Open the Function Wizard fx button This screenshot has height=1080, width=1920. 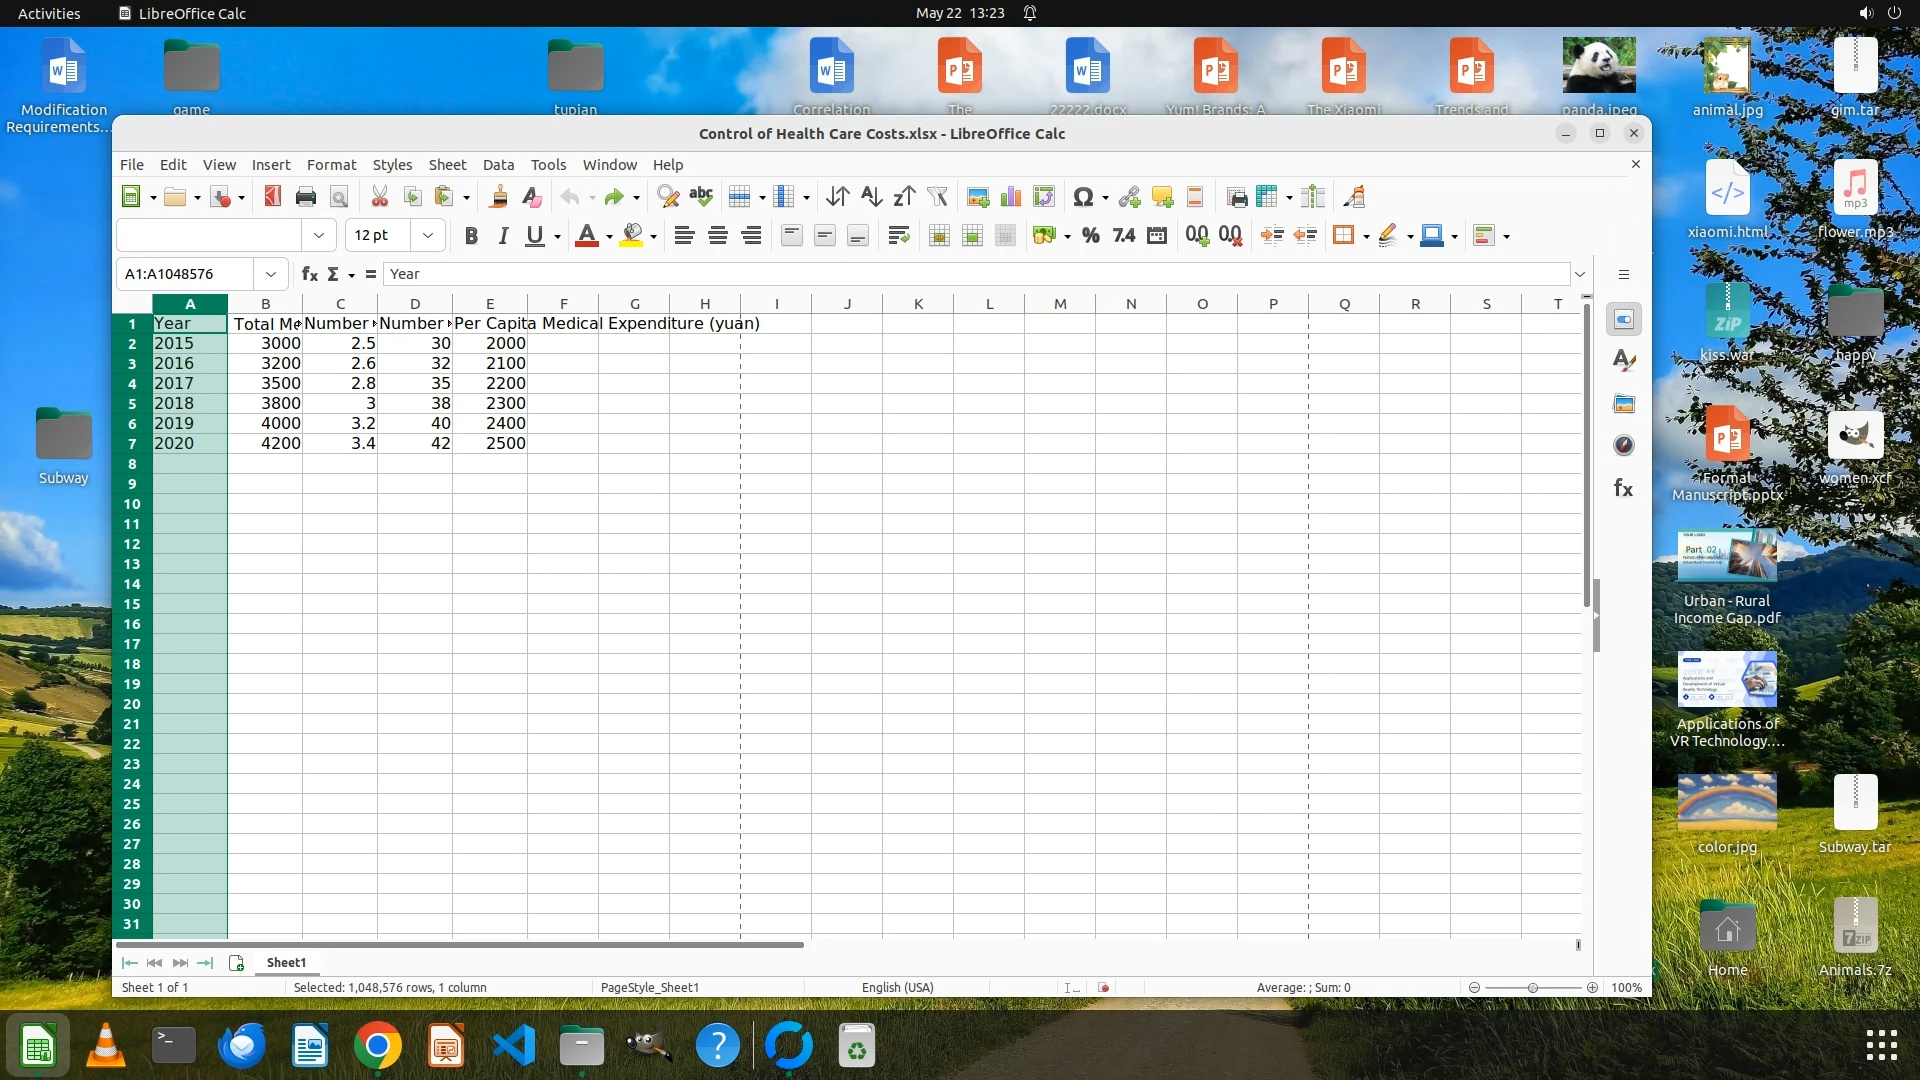(x=310, y=274)
